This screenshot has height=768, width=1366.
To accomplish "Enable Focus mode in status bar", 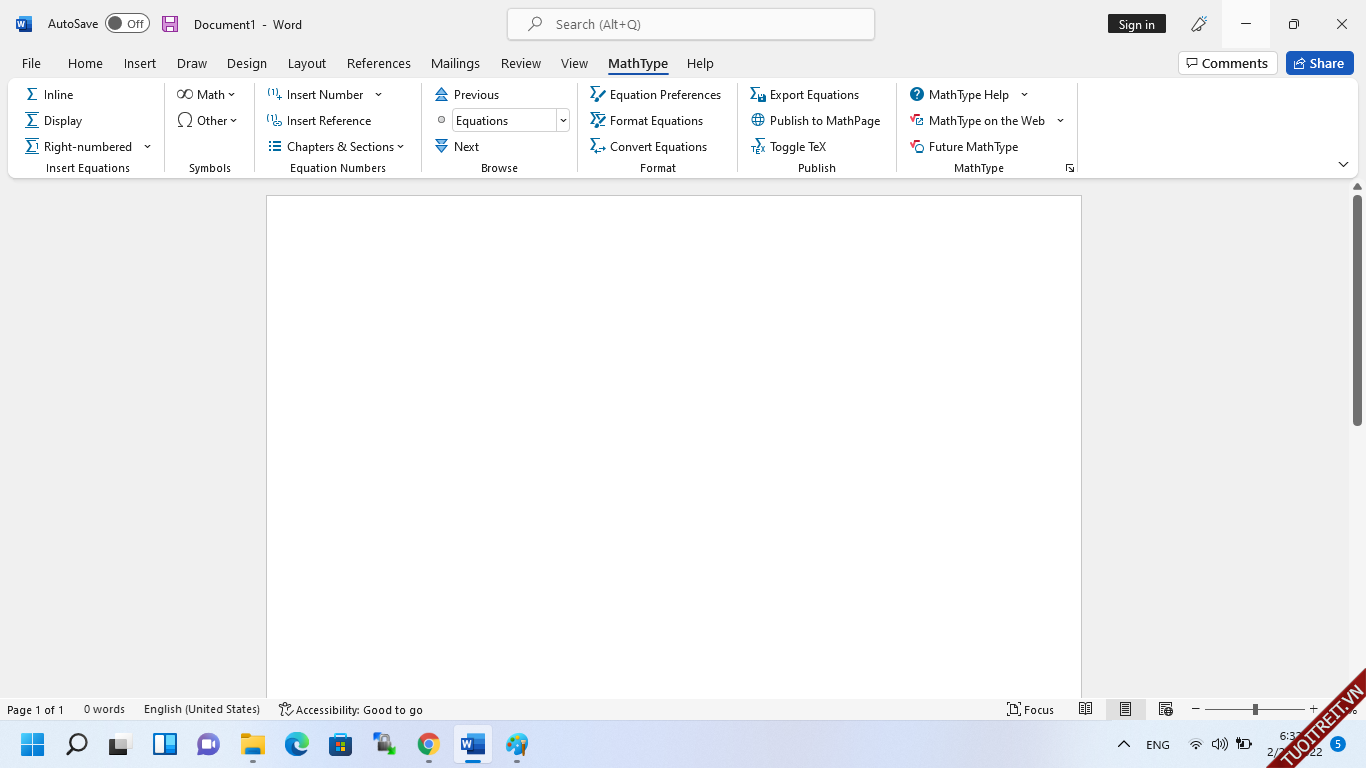I will pyautogui.click(x=1030, y=709).
